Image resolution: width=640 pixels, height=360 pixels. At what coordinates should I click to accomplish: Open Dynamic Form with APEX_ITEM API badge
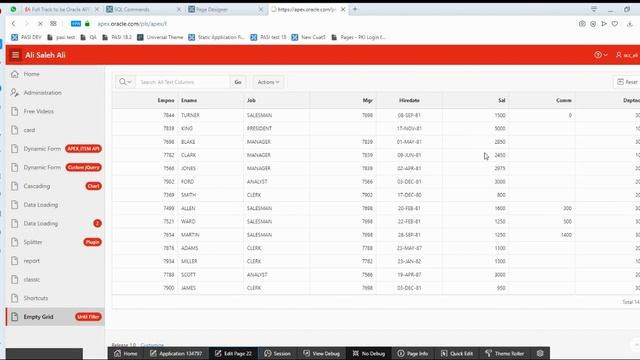[x=55, y=149]
